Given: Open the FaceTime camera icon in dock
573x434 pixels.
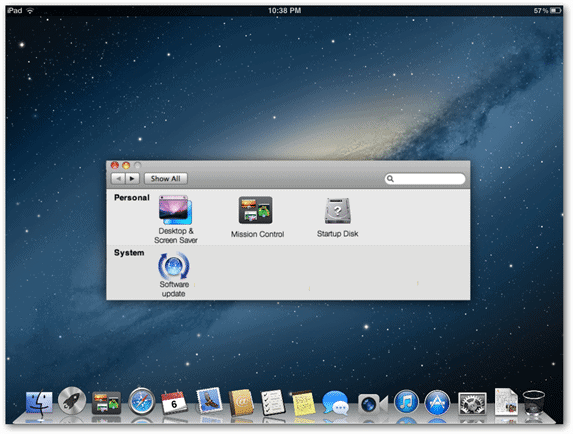Looking at the screenshot, I should [x=372, y=404].
